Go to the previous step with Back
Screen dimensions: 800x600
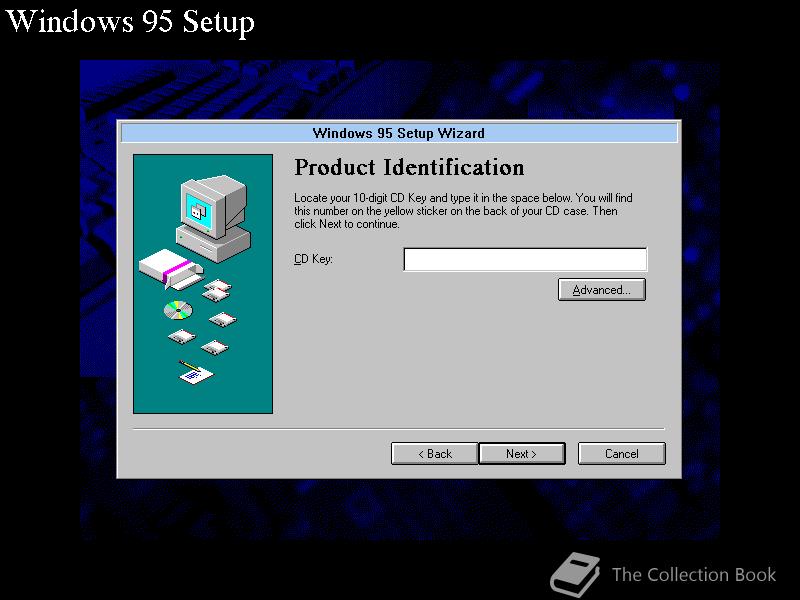(435, 454)
